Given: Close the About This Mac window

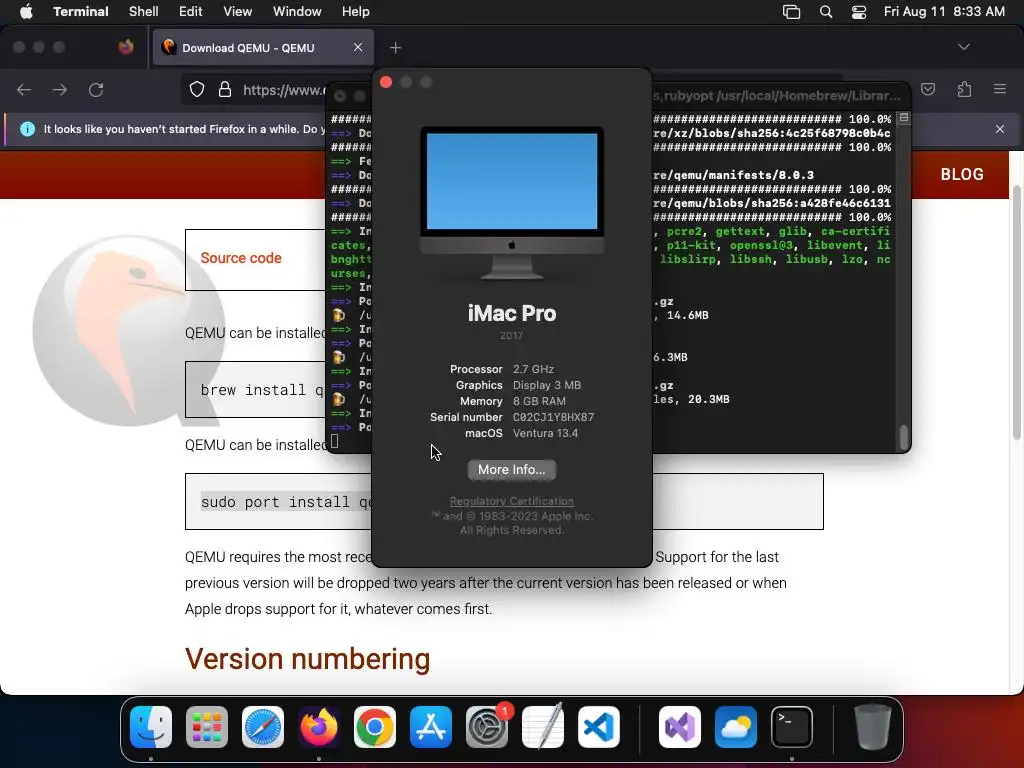Looking at the screenshot, I should [x=386, y=82].
